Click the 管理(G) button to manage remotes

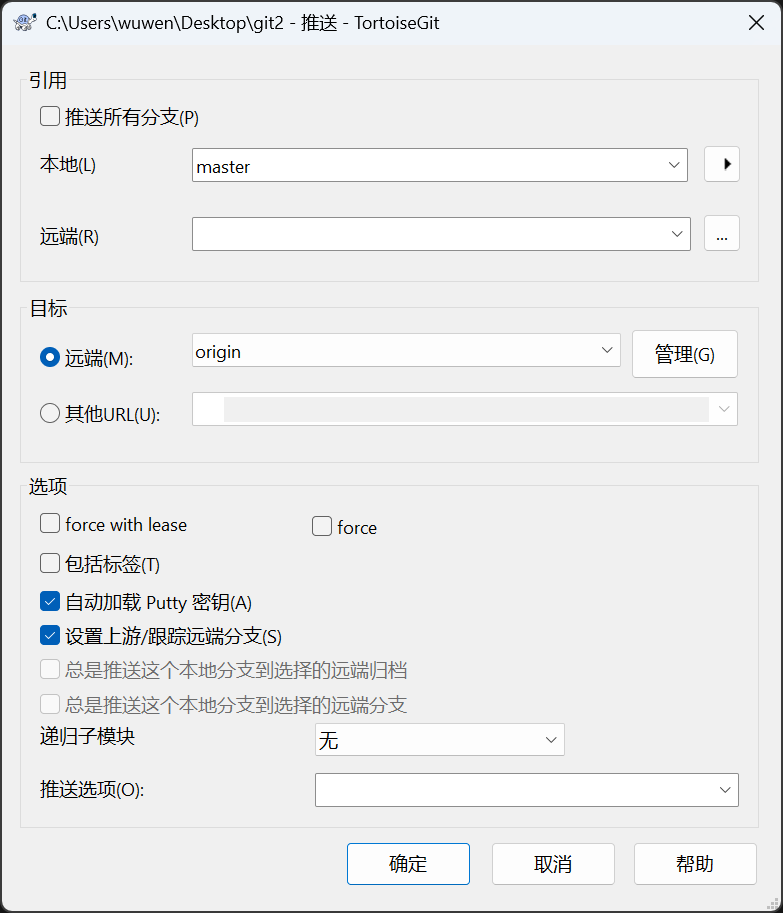tap(684, 353)
